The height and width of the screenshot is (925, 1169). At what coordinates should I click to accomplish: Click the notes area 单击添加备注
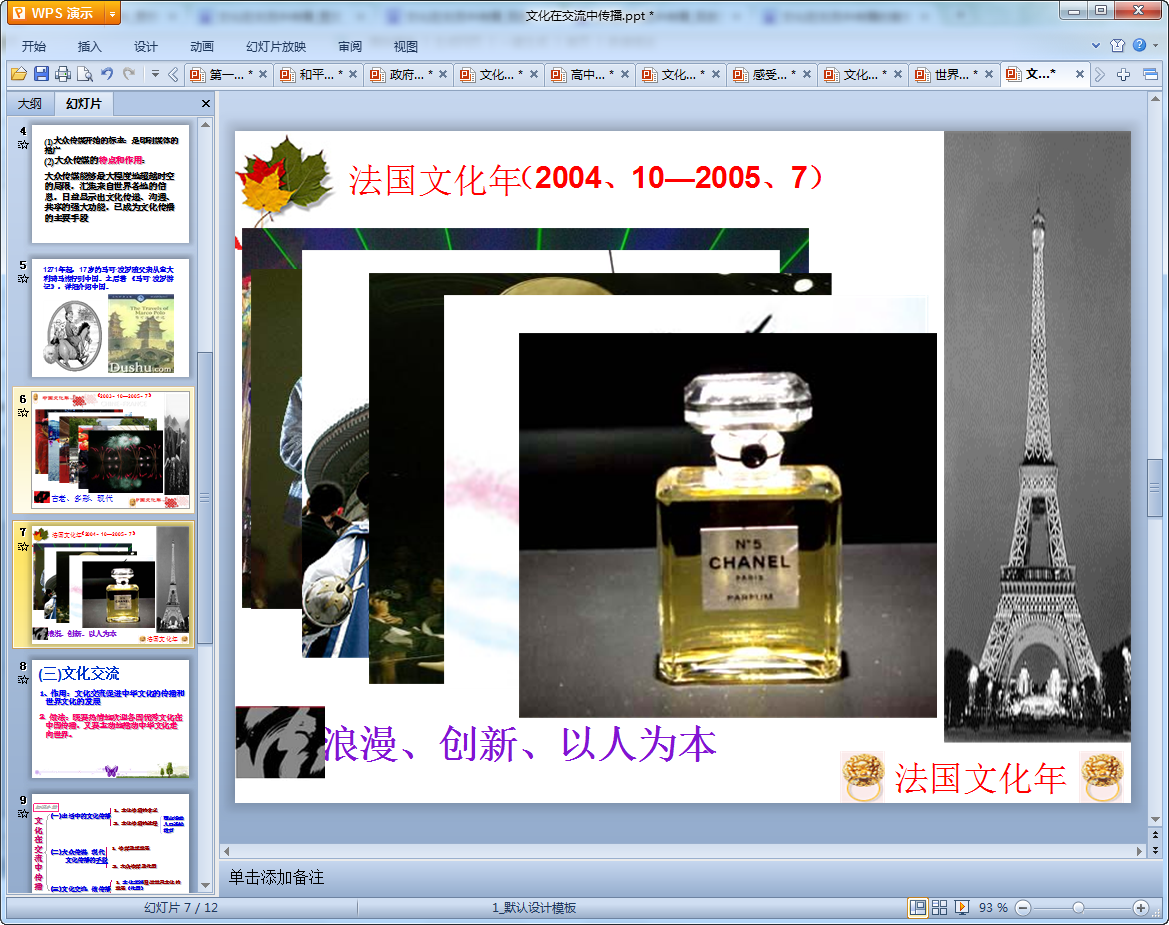[x=276, y=877]
